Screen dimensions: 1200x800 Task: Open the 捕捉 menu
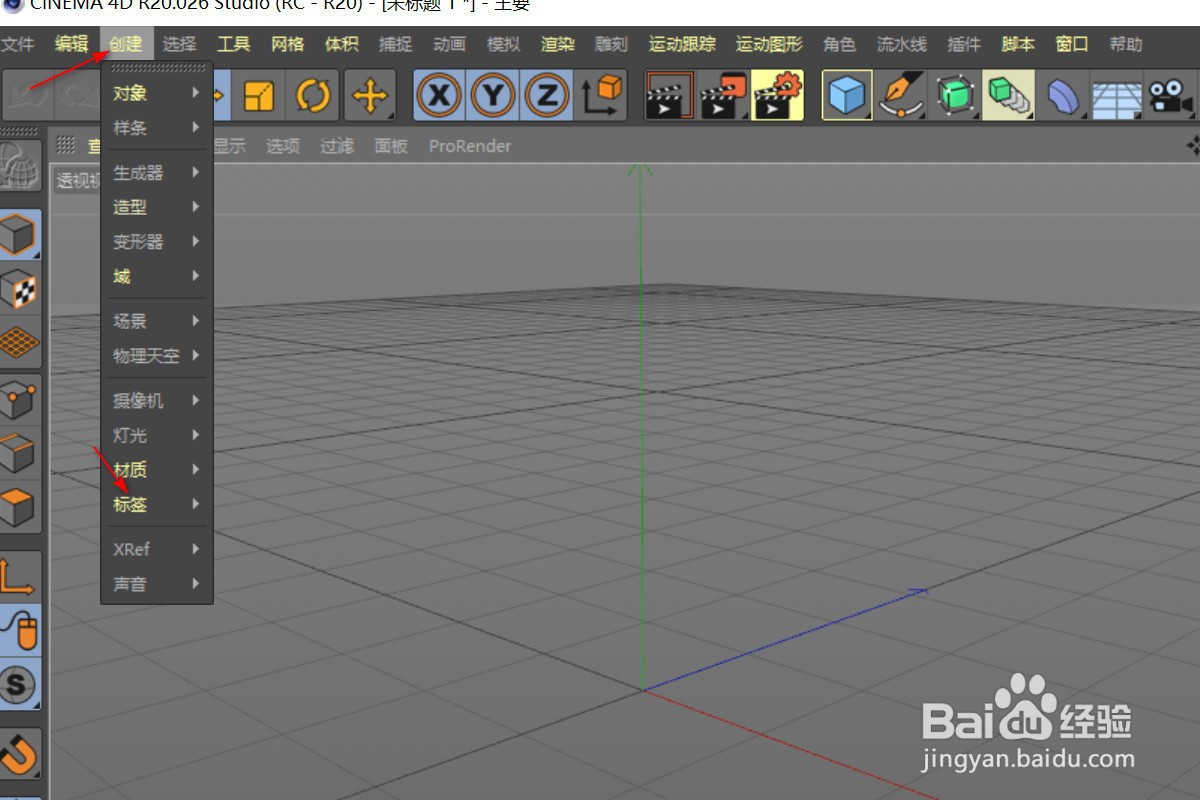[396, 44]
